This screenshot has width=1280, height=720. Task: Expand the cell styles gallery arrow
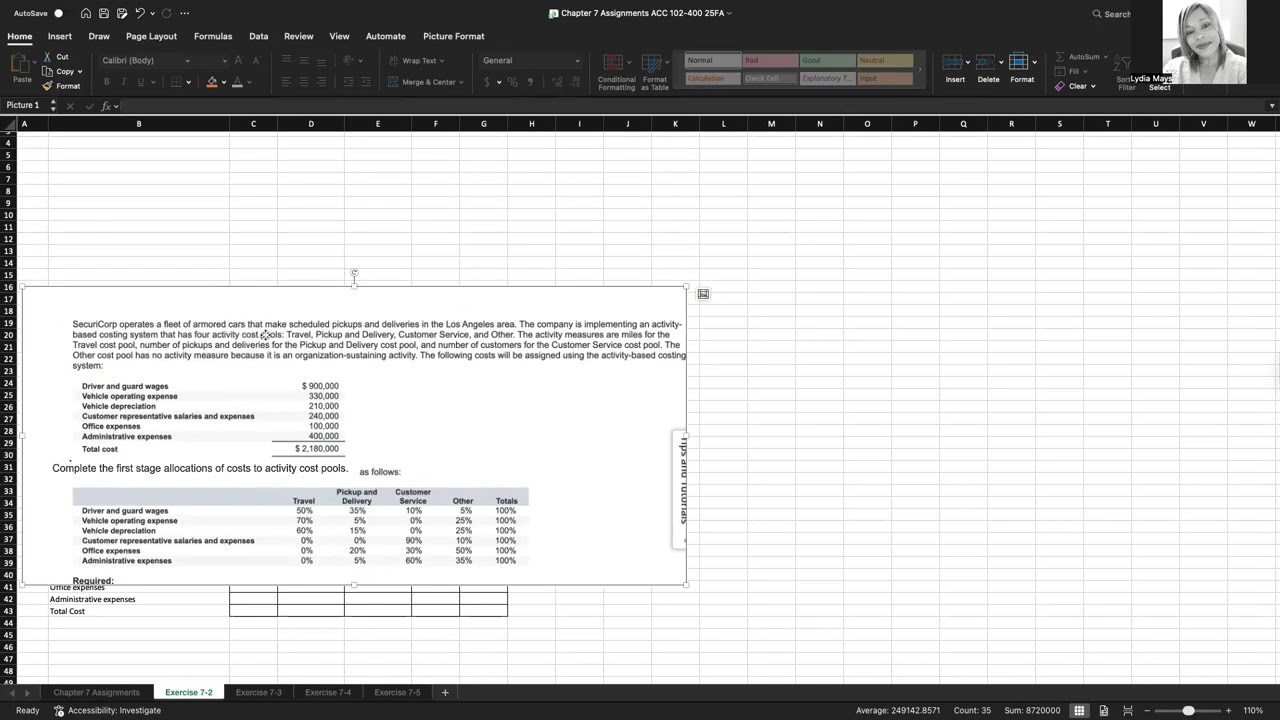coord(920,70)
